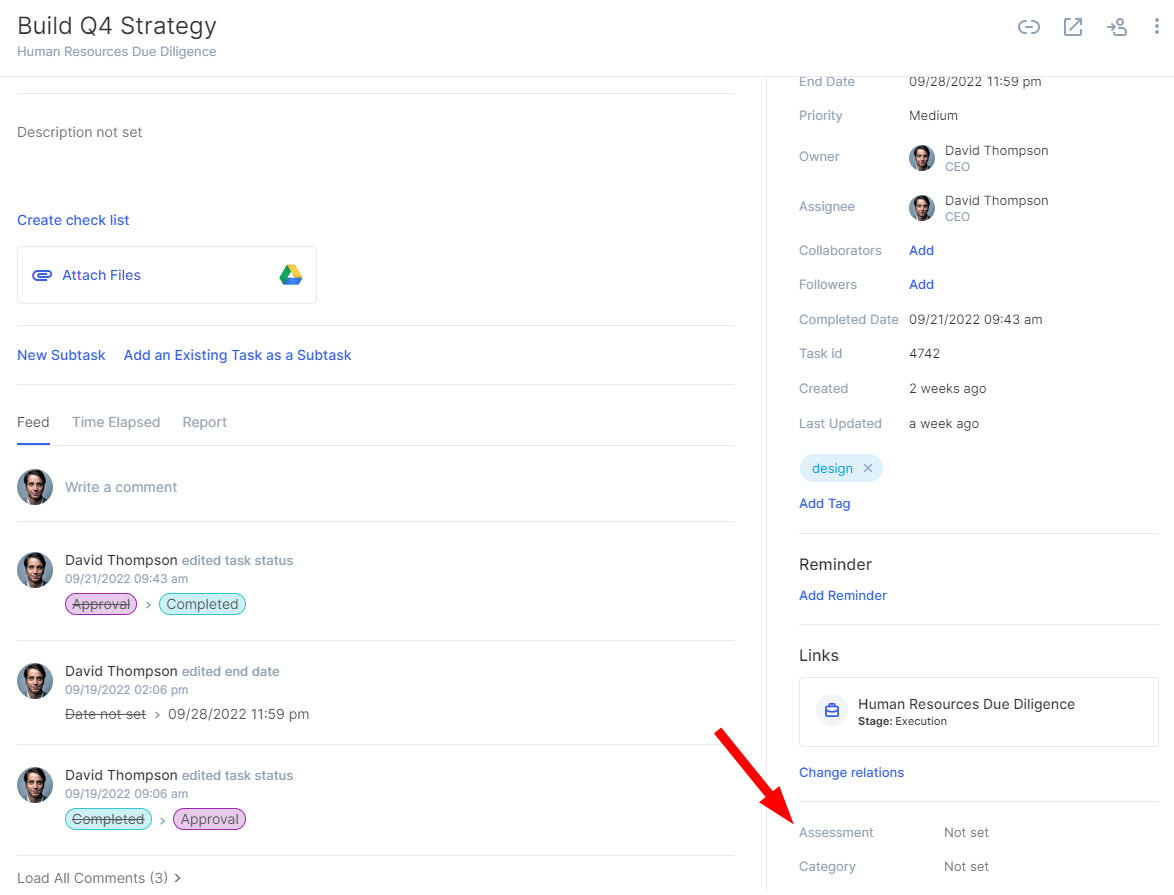Click the Owner name David Thompson
1174x895 pixels.
(x=997, y=151)
